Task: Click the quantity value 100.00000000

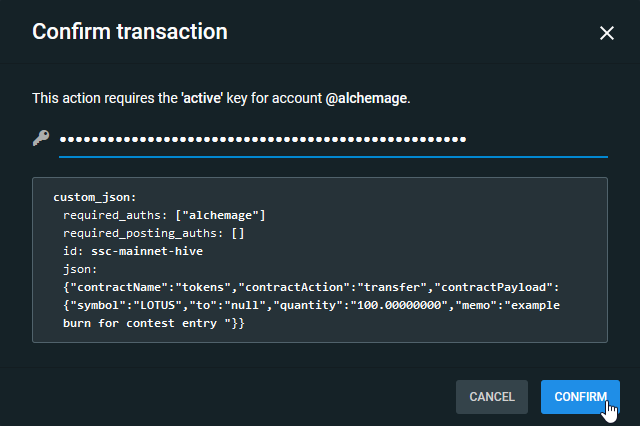Action: pyautogui.click(x=399, y=305)
